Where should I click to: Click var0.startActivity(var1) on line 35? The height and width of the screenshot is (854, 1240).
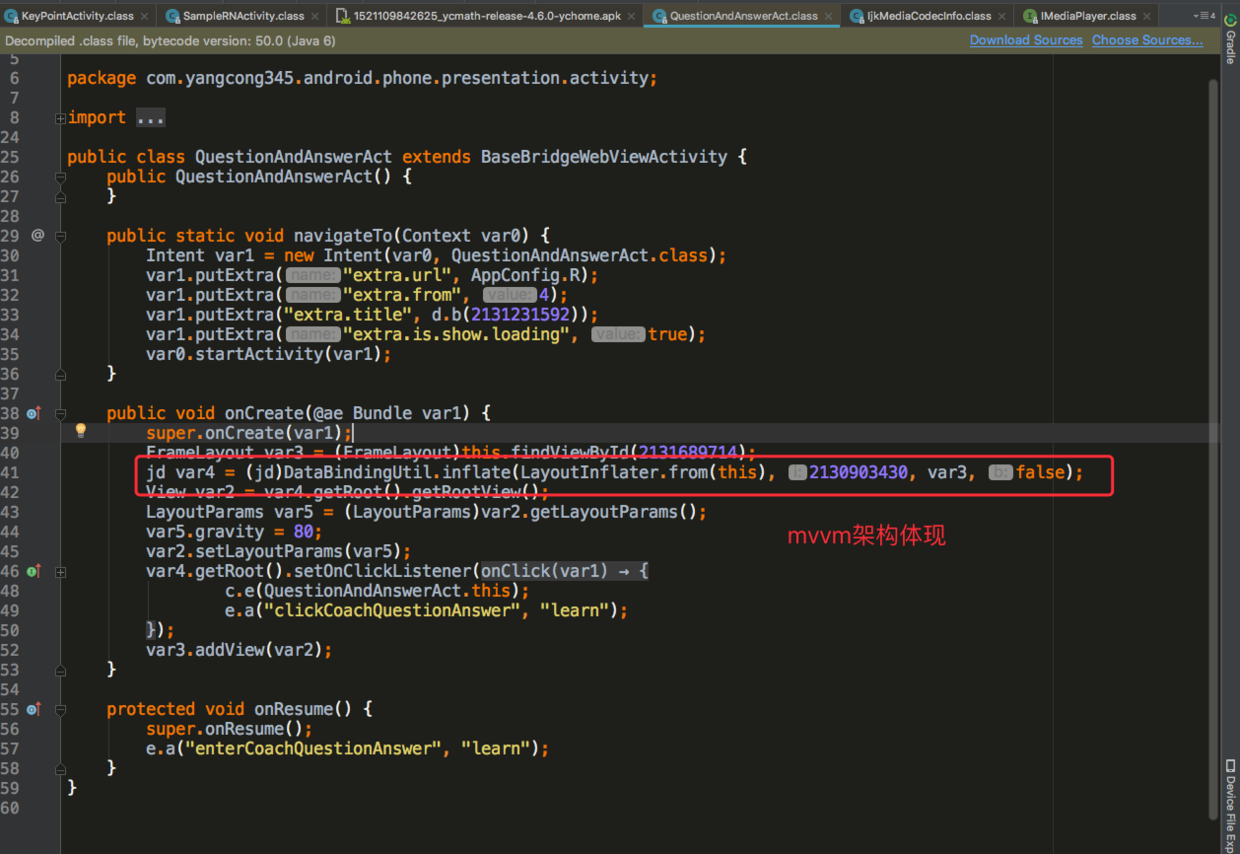click(269, 354)
